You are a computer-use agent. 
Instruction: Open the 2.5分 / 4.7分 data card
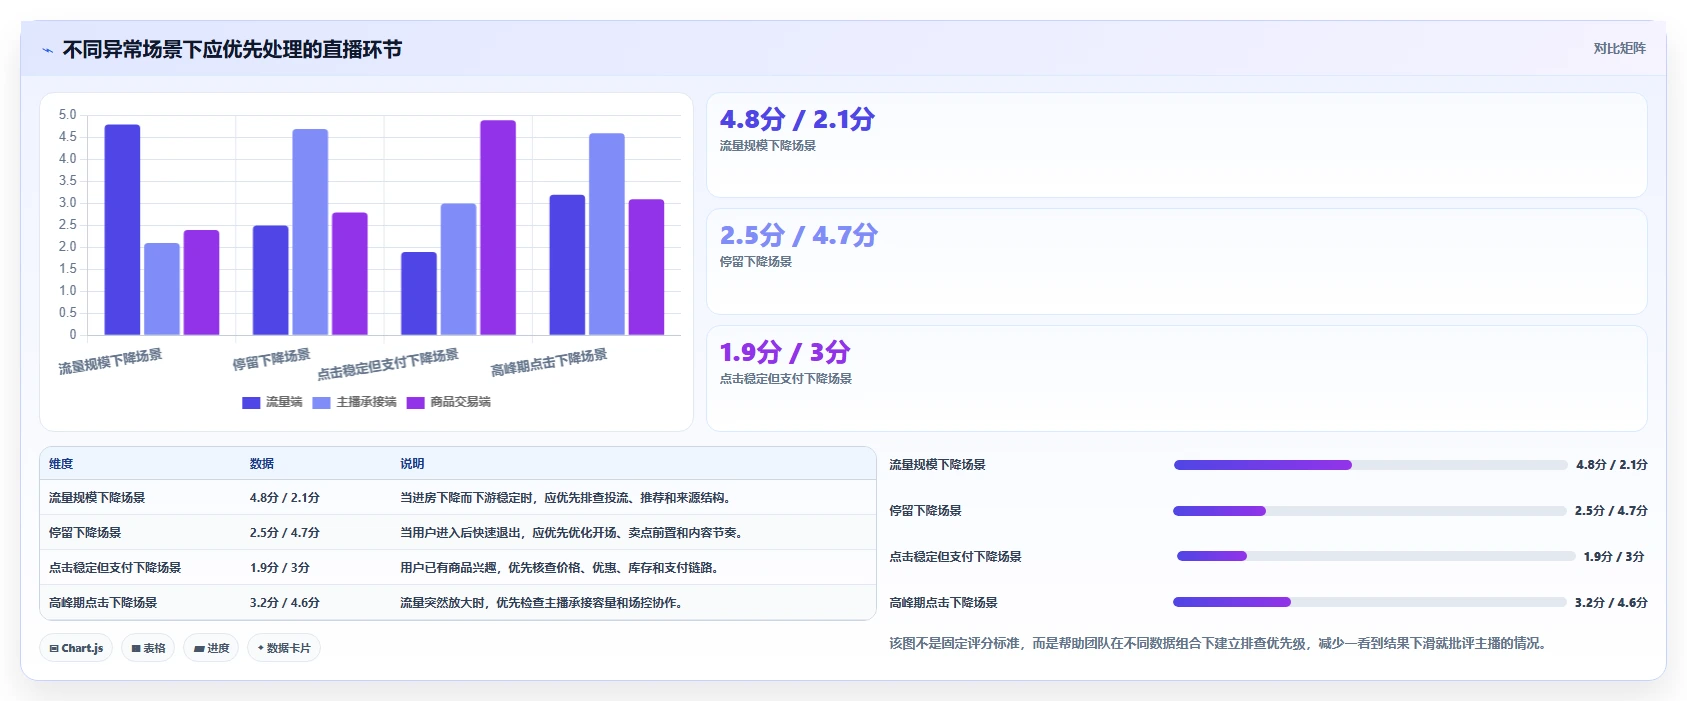[1177, 262]
